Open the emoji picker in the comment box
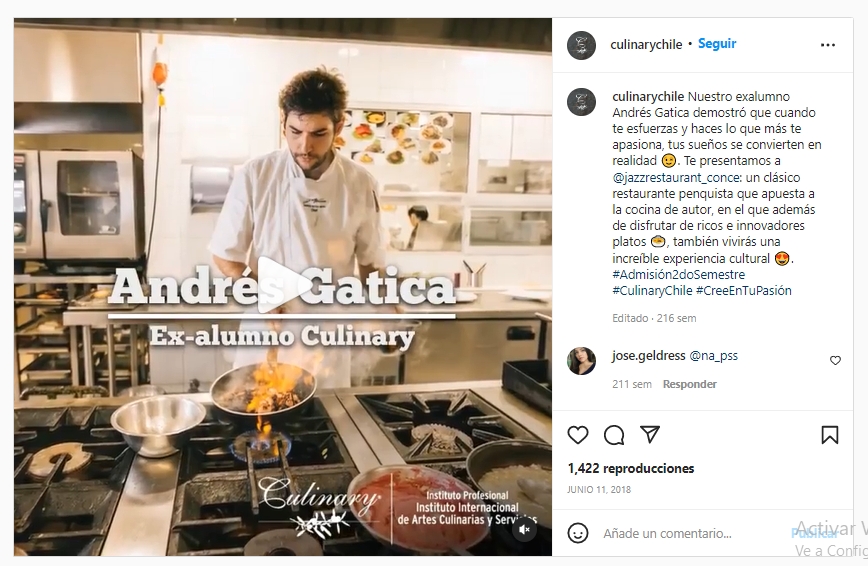The width and height of the screenshot is (868, 566). (578, 533)
